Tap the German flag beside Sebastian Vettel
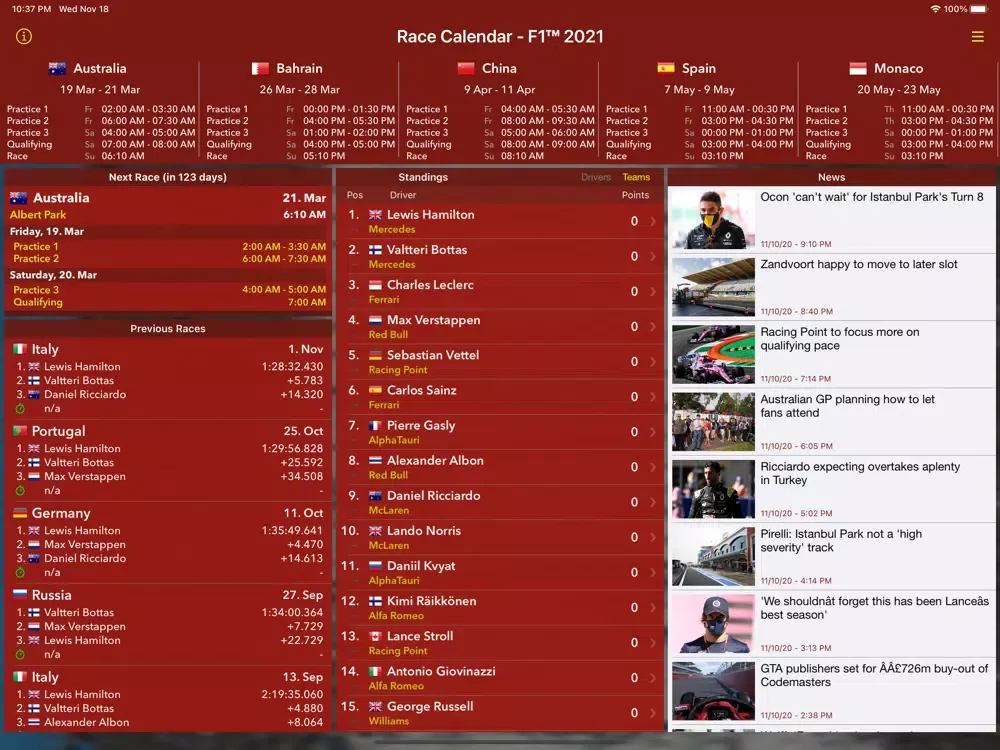This screenshot has height=750, width=1000. coord(375,355)
